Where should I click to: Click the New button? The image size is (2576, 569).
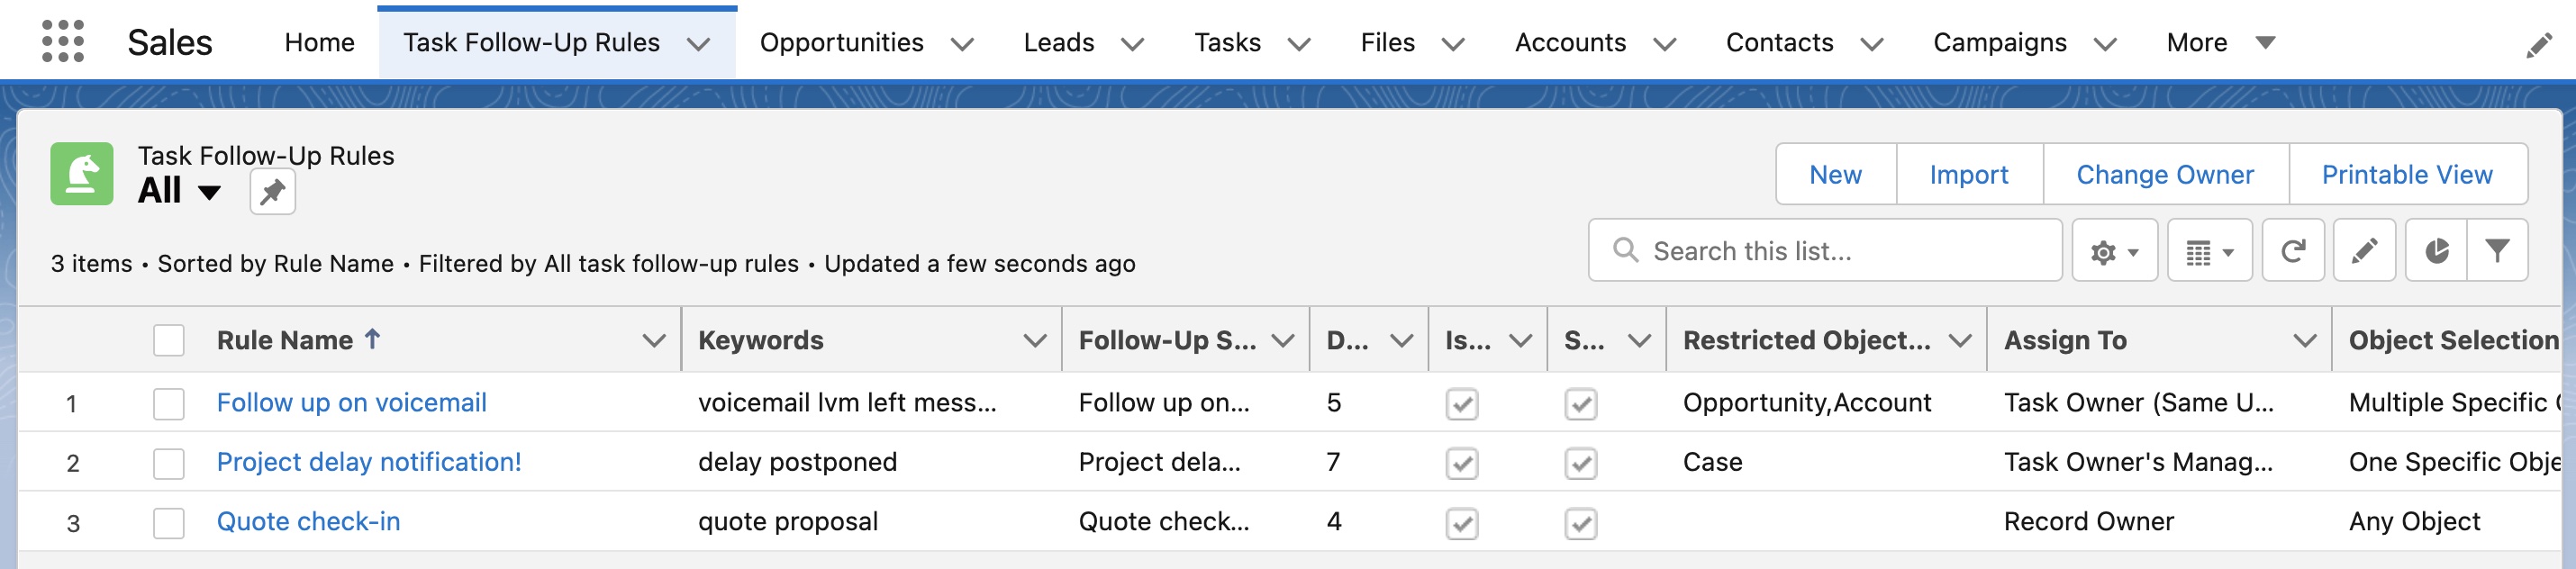tap(1835, 175)
